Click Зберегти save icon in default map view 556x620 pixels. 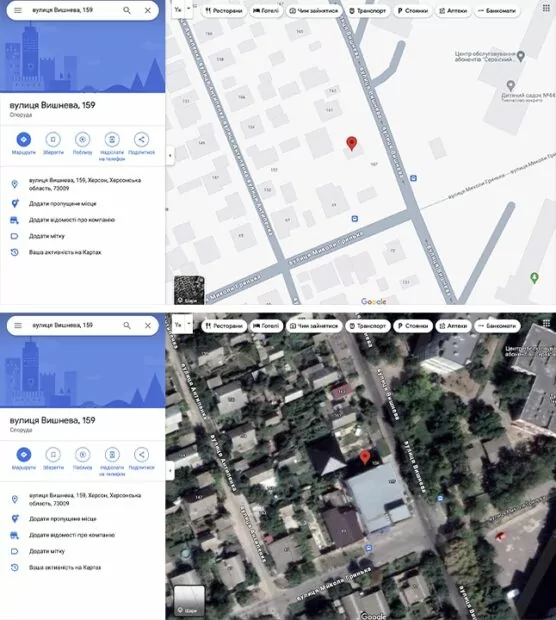pos(53,140)
